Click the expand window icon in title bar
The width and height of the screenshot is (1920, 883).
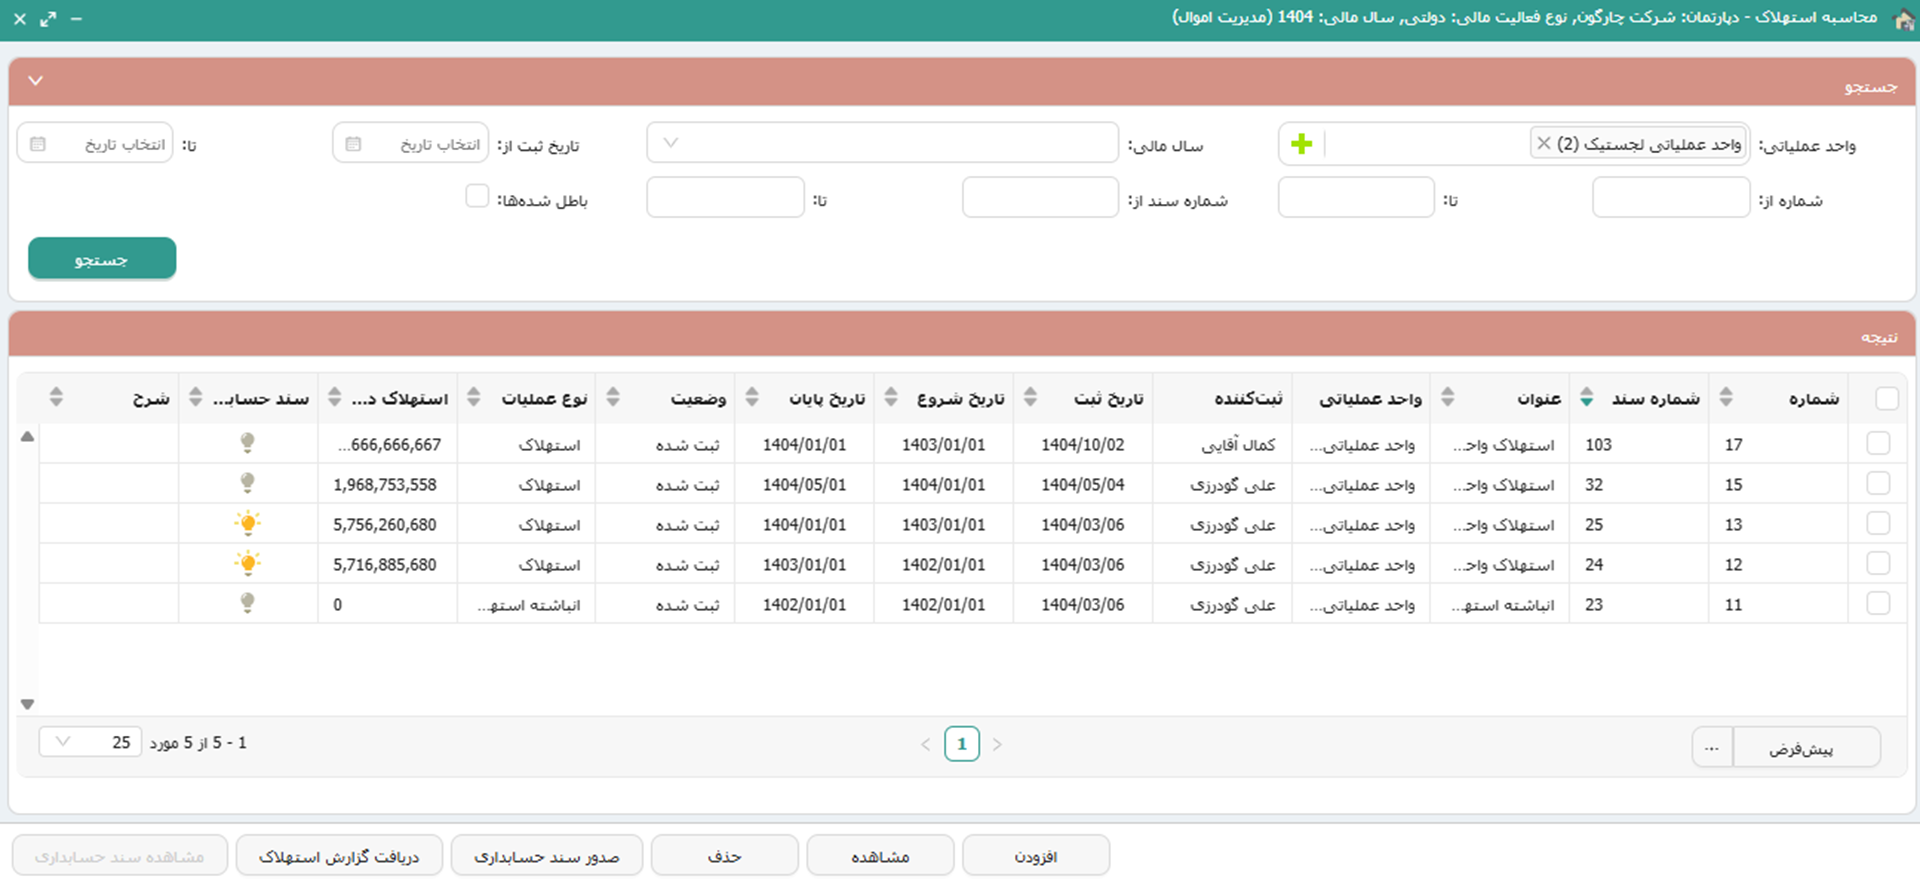[48, 19]
